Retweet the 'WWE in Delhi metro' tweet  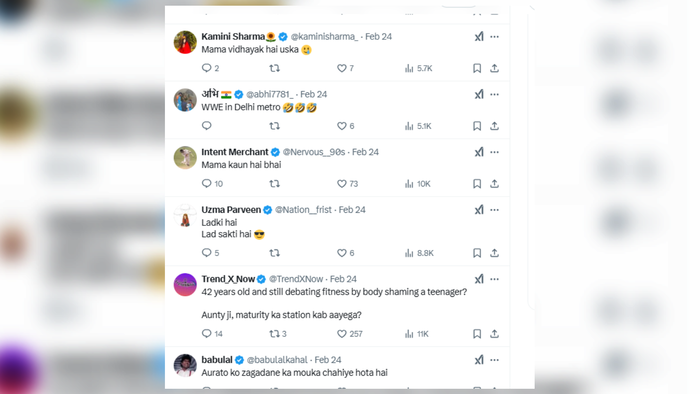click(275, 126)
